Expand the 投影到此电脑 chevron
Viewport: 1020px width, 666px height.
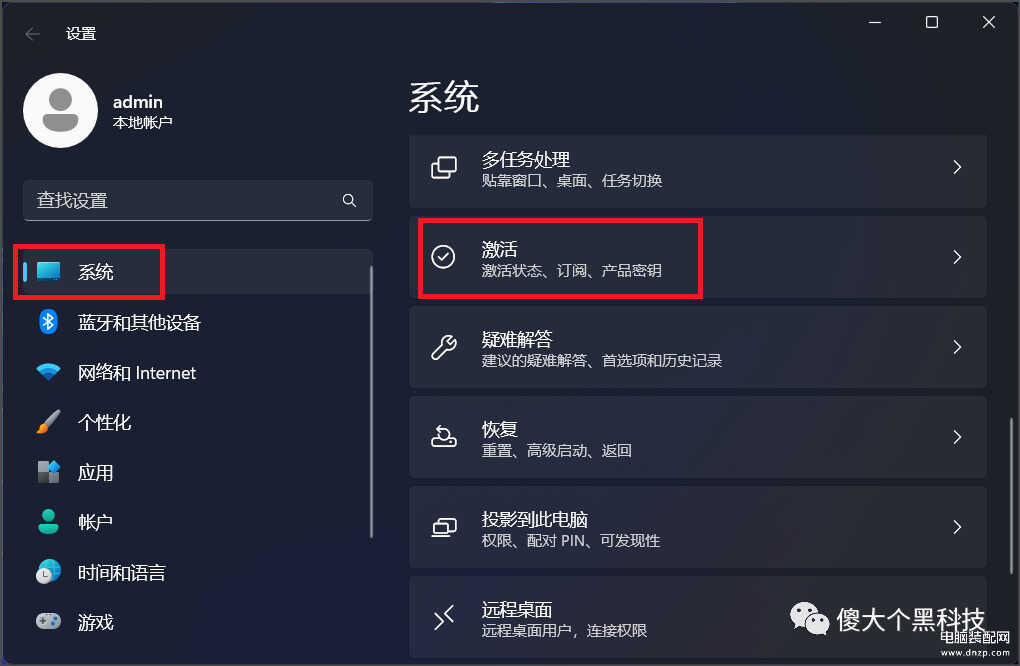(x=957, y=527)
